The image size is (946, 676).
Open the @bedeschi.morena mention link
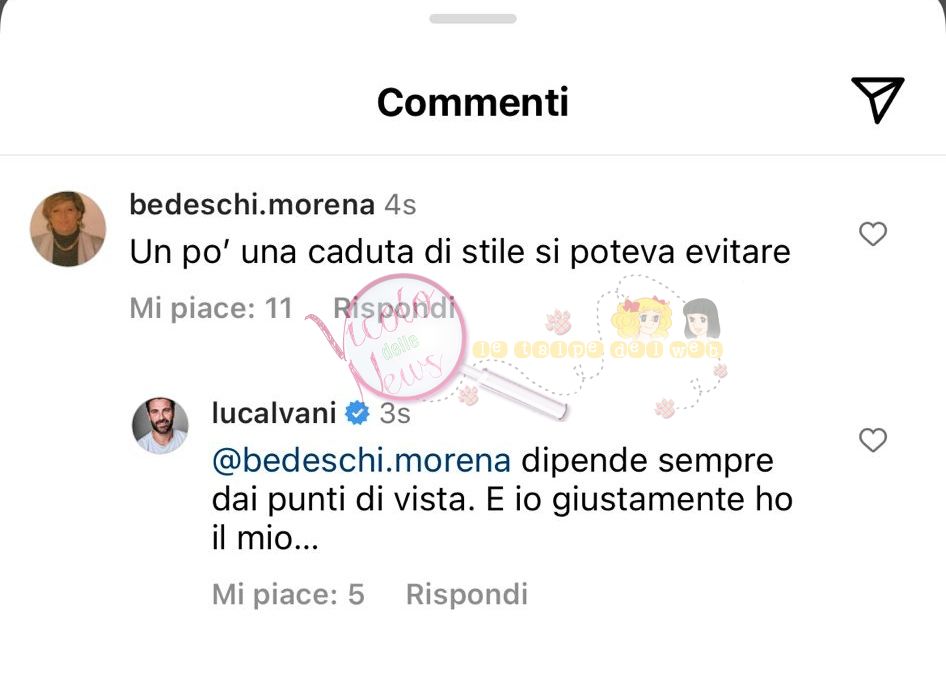(361, 461)
